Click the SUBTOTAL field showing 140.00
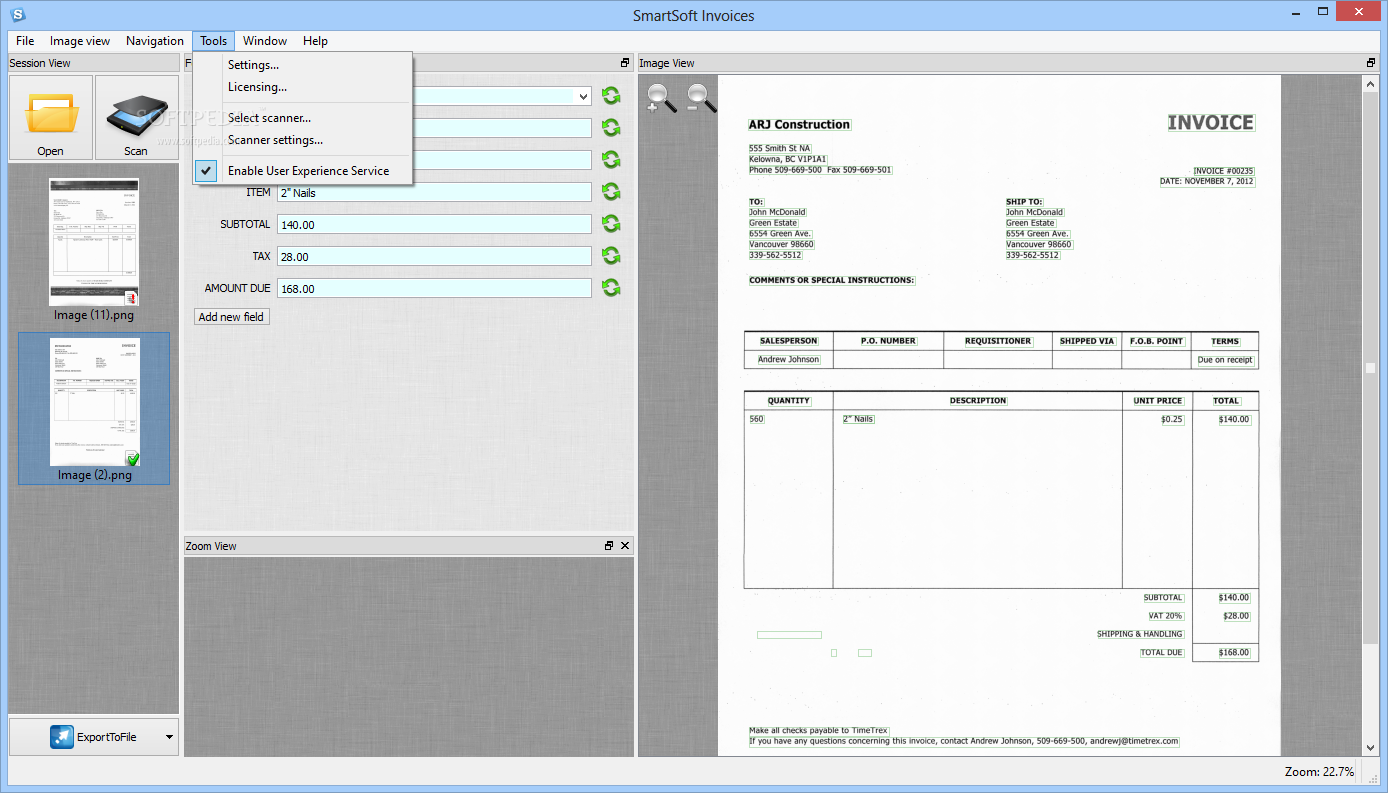1388x793 pixels. tap(434, 224)
